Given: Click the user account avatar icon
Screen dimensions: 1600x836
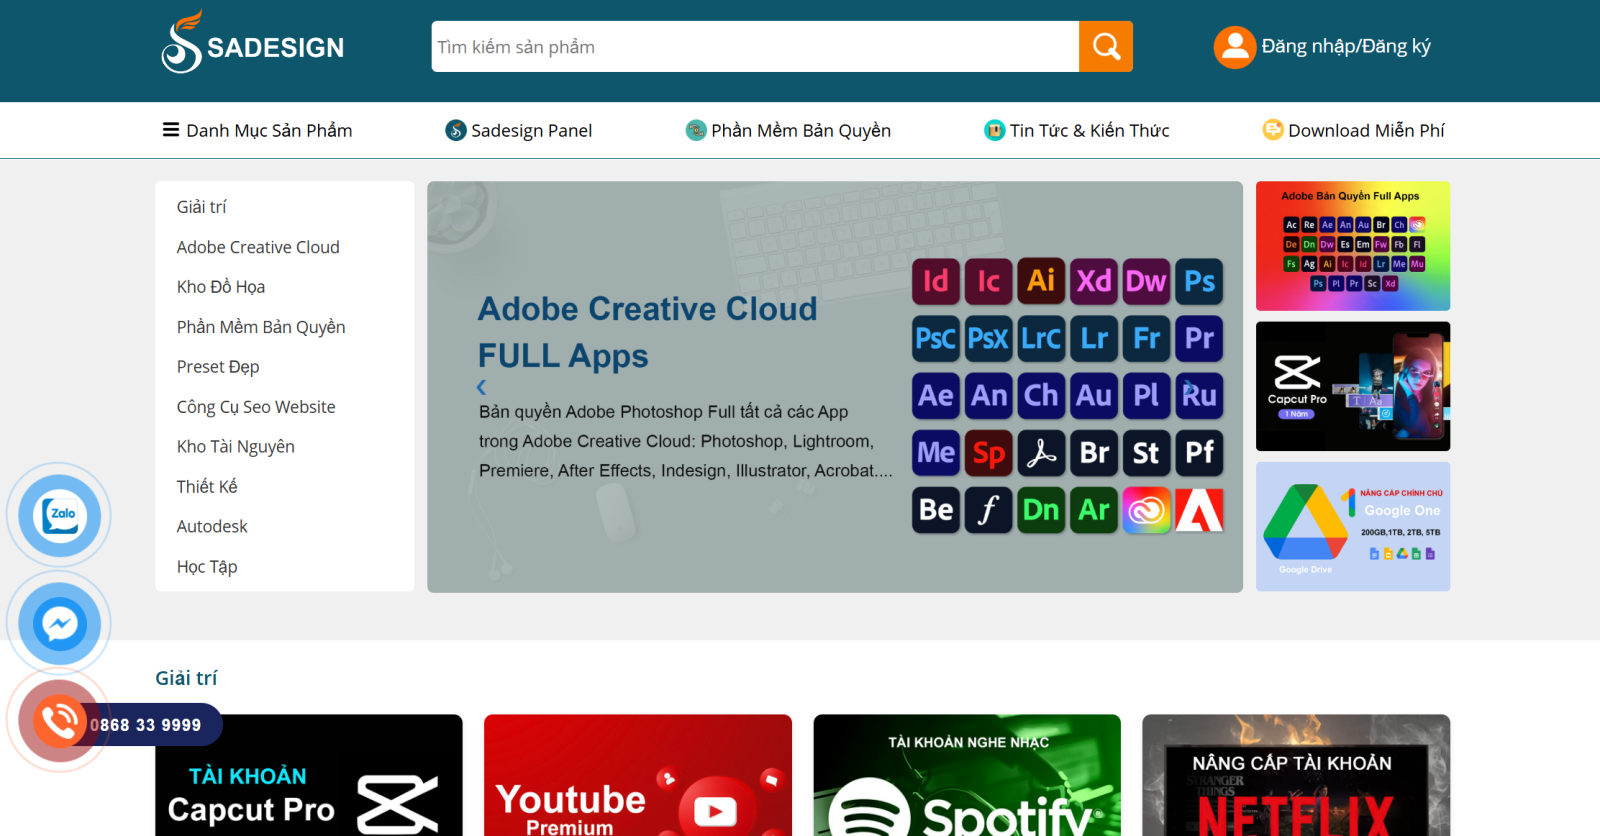Looking at the screenshot, I should (1234, 46).
